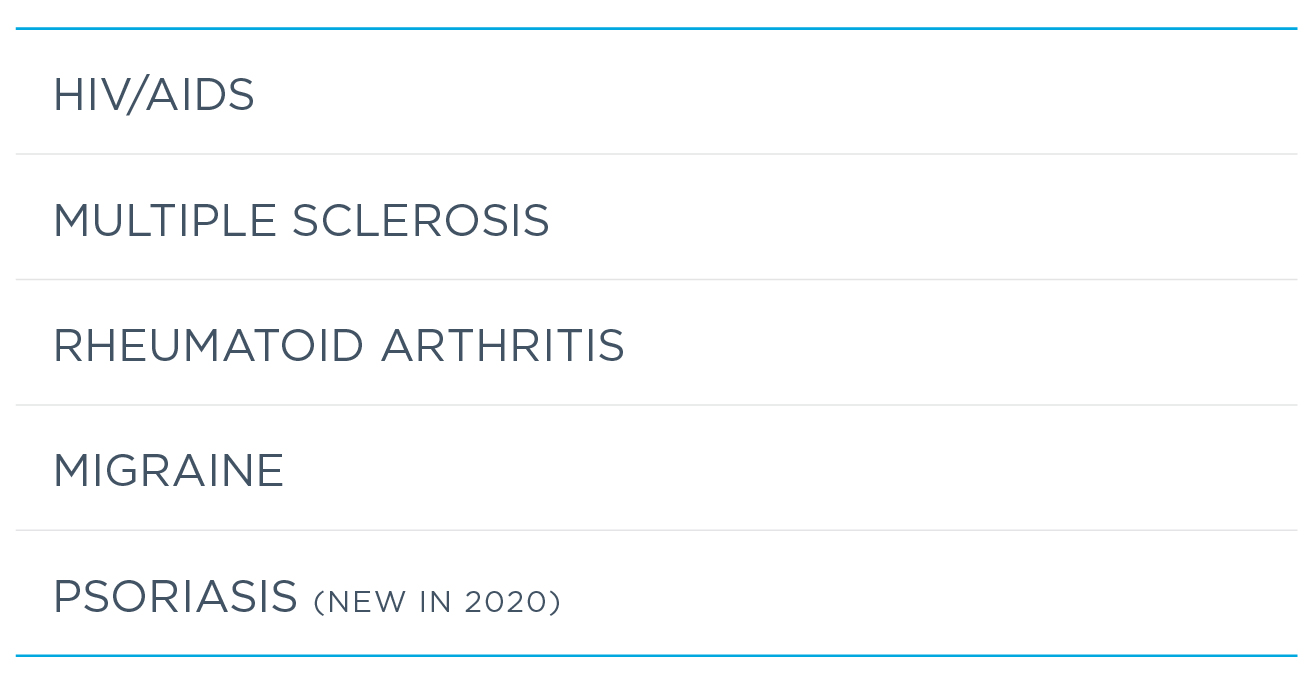The height and width of the screenshot is (683, 1313).
Task: Click the word "NEW" beside Psoriasis
Action: click(x=355, y=602)
